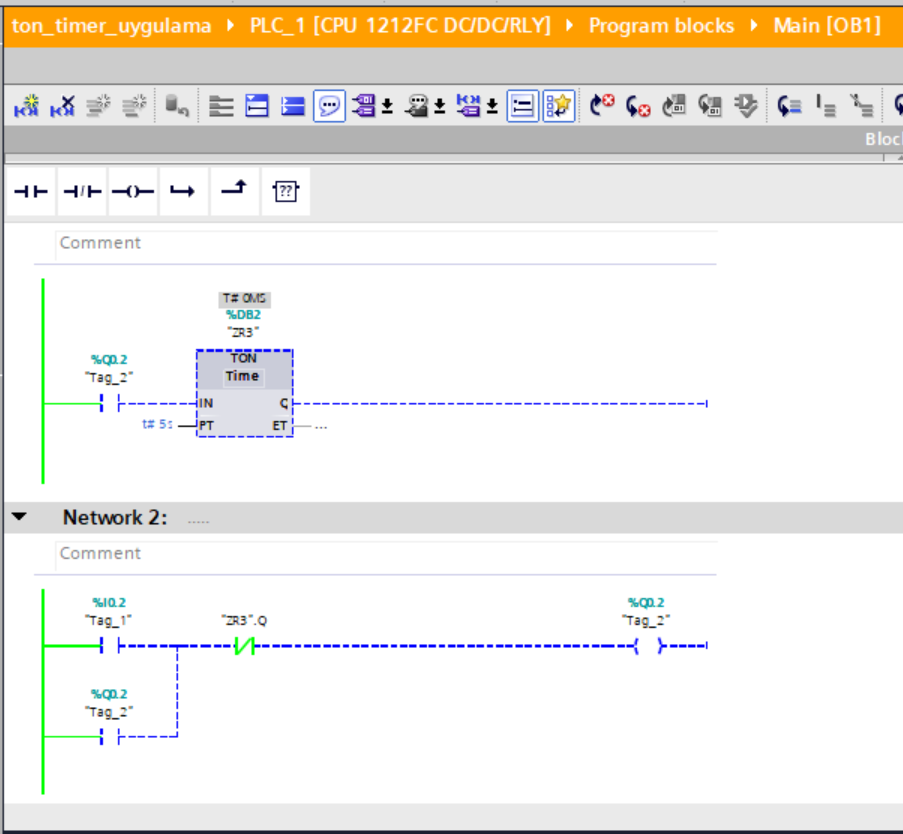
Task: Open dropdown arrow beside absolute/symbolic operands icon
Action: pyautogui.click(x=388, y=107)
